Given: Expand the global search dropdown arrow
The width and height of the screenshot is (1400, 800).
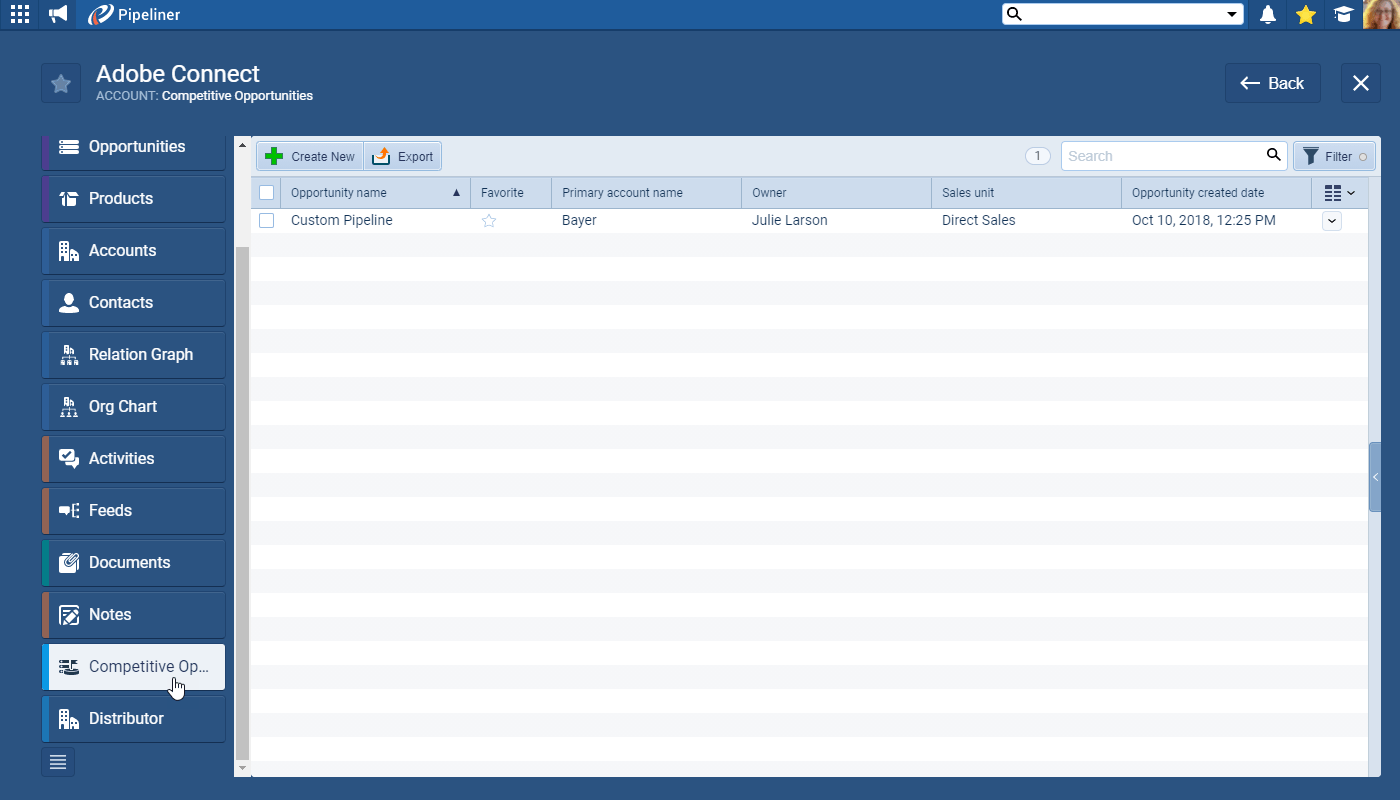Looking at the screenshot, I should pos(1234,14).
